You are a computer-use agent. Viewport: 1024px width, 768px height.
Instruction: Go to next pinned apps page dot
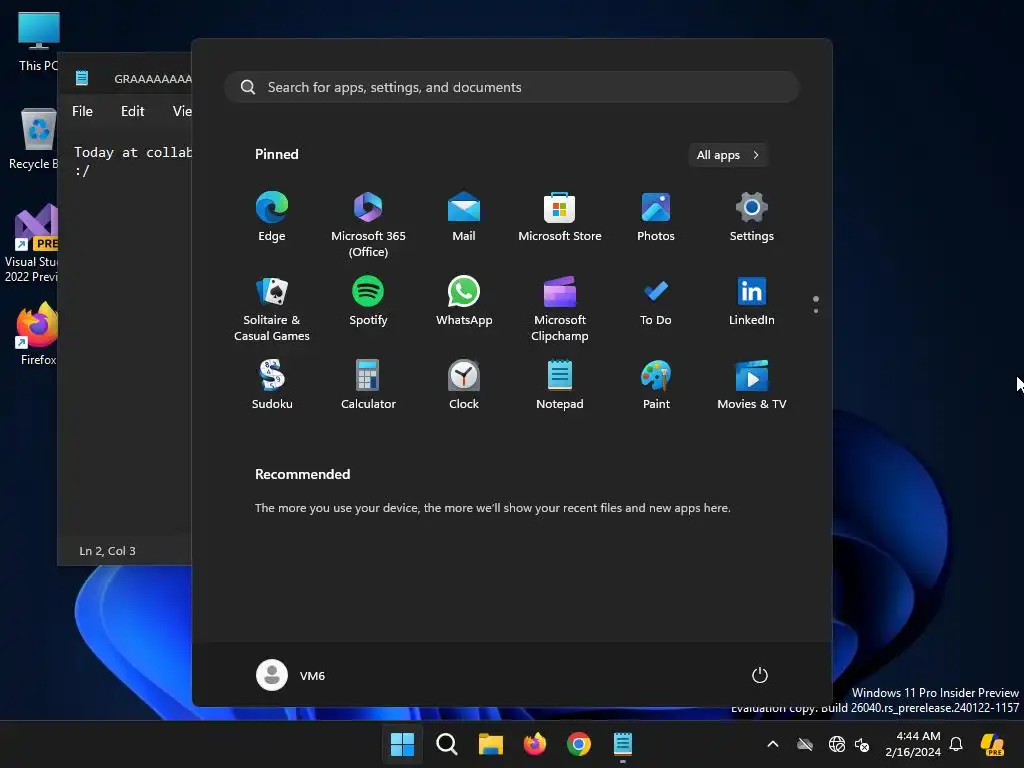tap(816, 311)
